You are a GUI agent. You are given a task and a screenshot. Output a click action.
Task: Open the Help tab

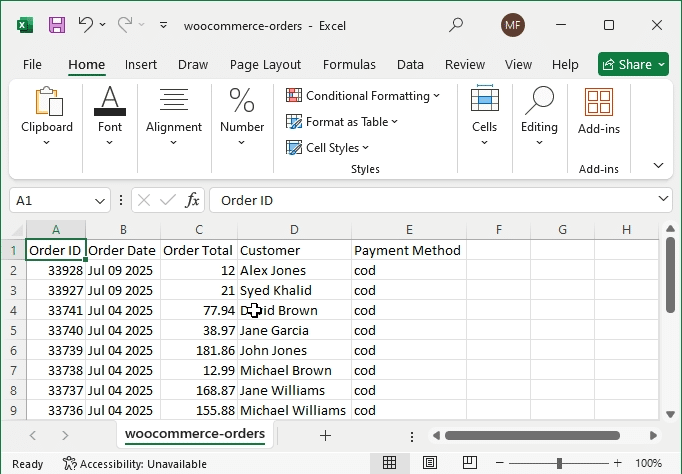tap(565, 64)
